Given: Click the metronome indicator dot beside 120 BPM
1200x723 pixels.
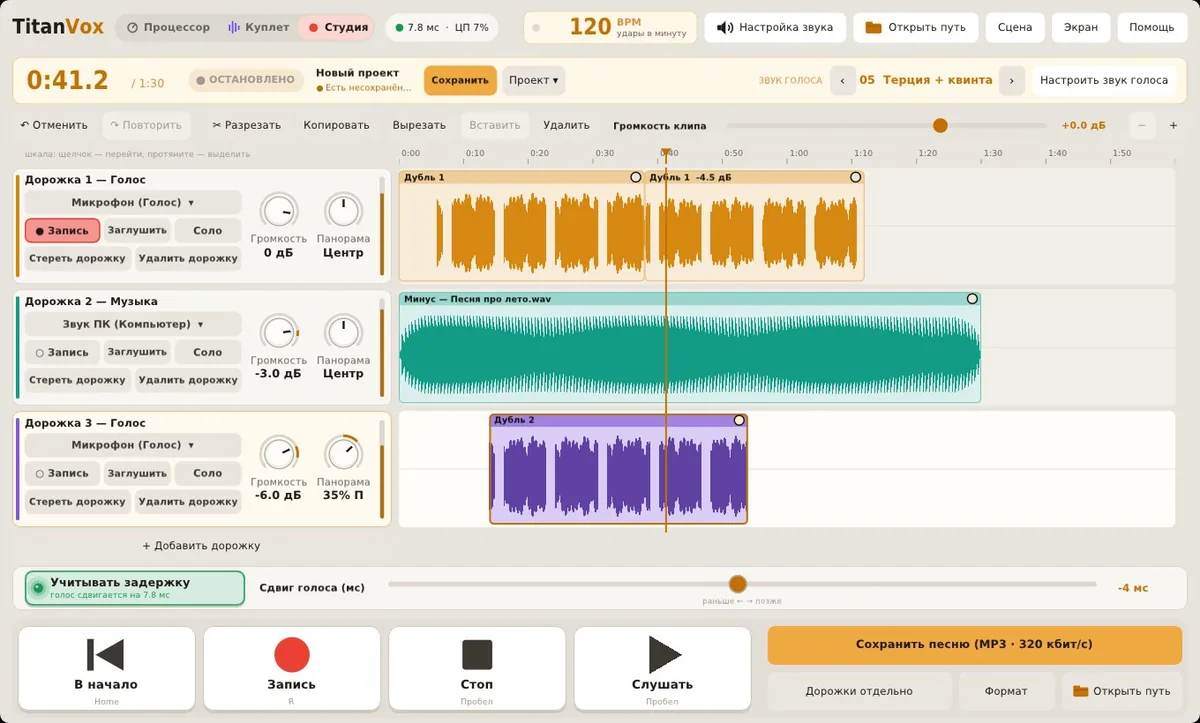Looking at the screenshot, I should pyautogui.click(x=536, y=27).
